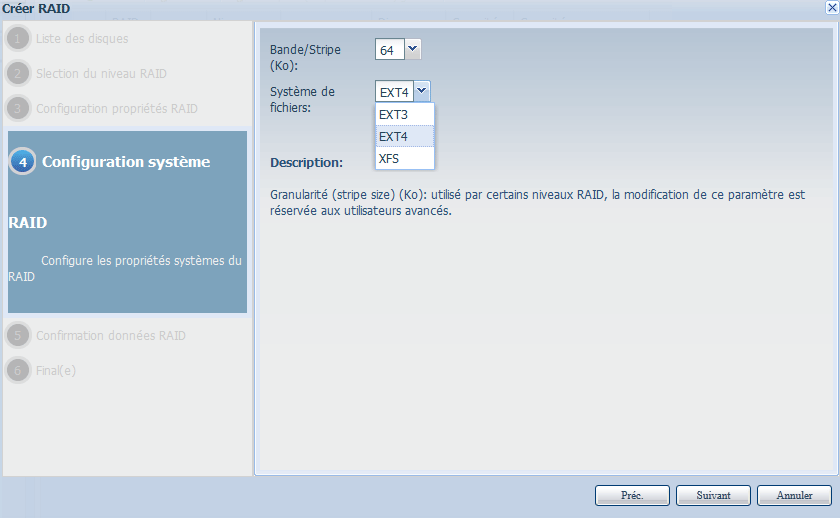840x518 pixels.
Task: Click the file system field showing EXT4
Action: click(x=395, y=92)
